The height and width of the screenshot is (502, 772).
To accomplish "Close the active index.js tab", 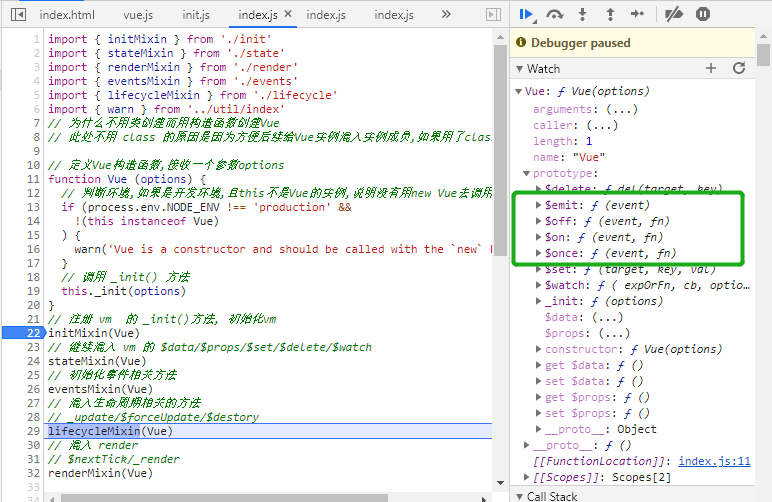I will click(288, 14).
